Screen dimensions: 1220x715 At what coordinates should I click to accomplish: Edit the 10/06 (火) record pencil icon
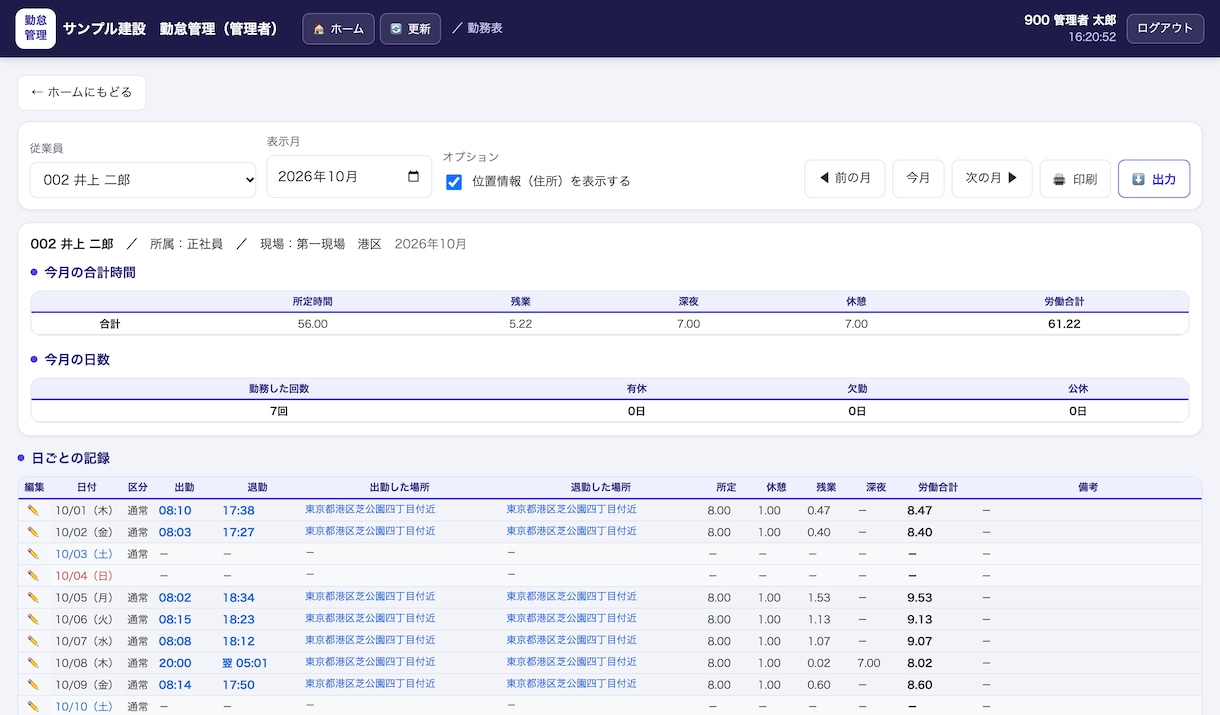pyautogui.click(x=33, y=619)
